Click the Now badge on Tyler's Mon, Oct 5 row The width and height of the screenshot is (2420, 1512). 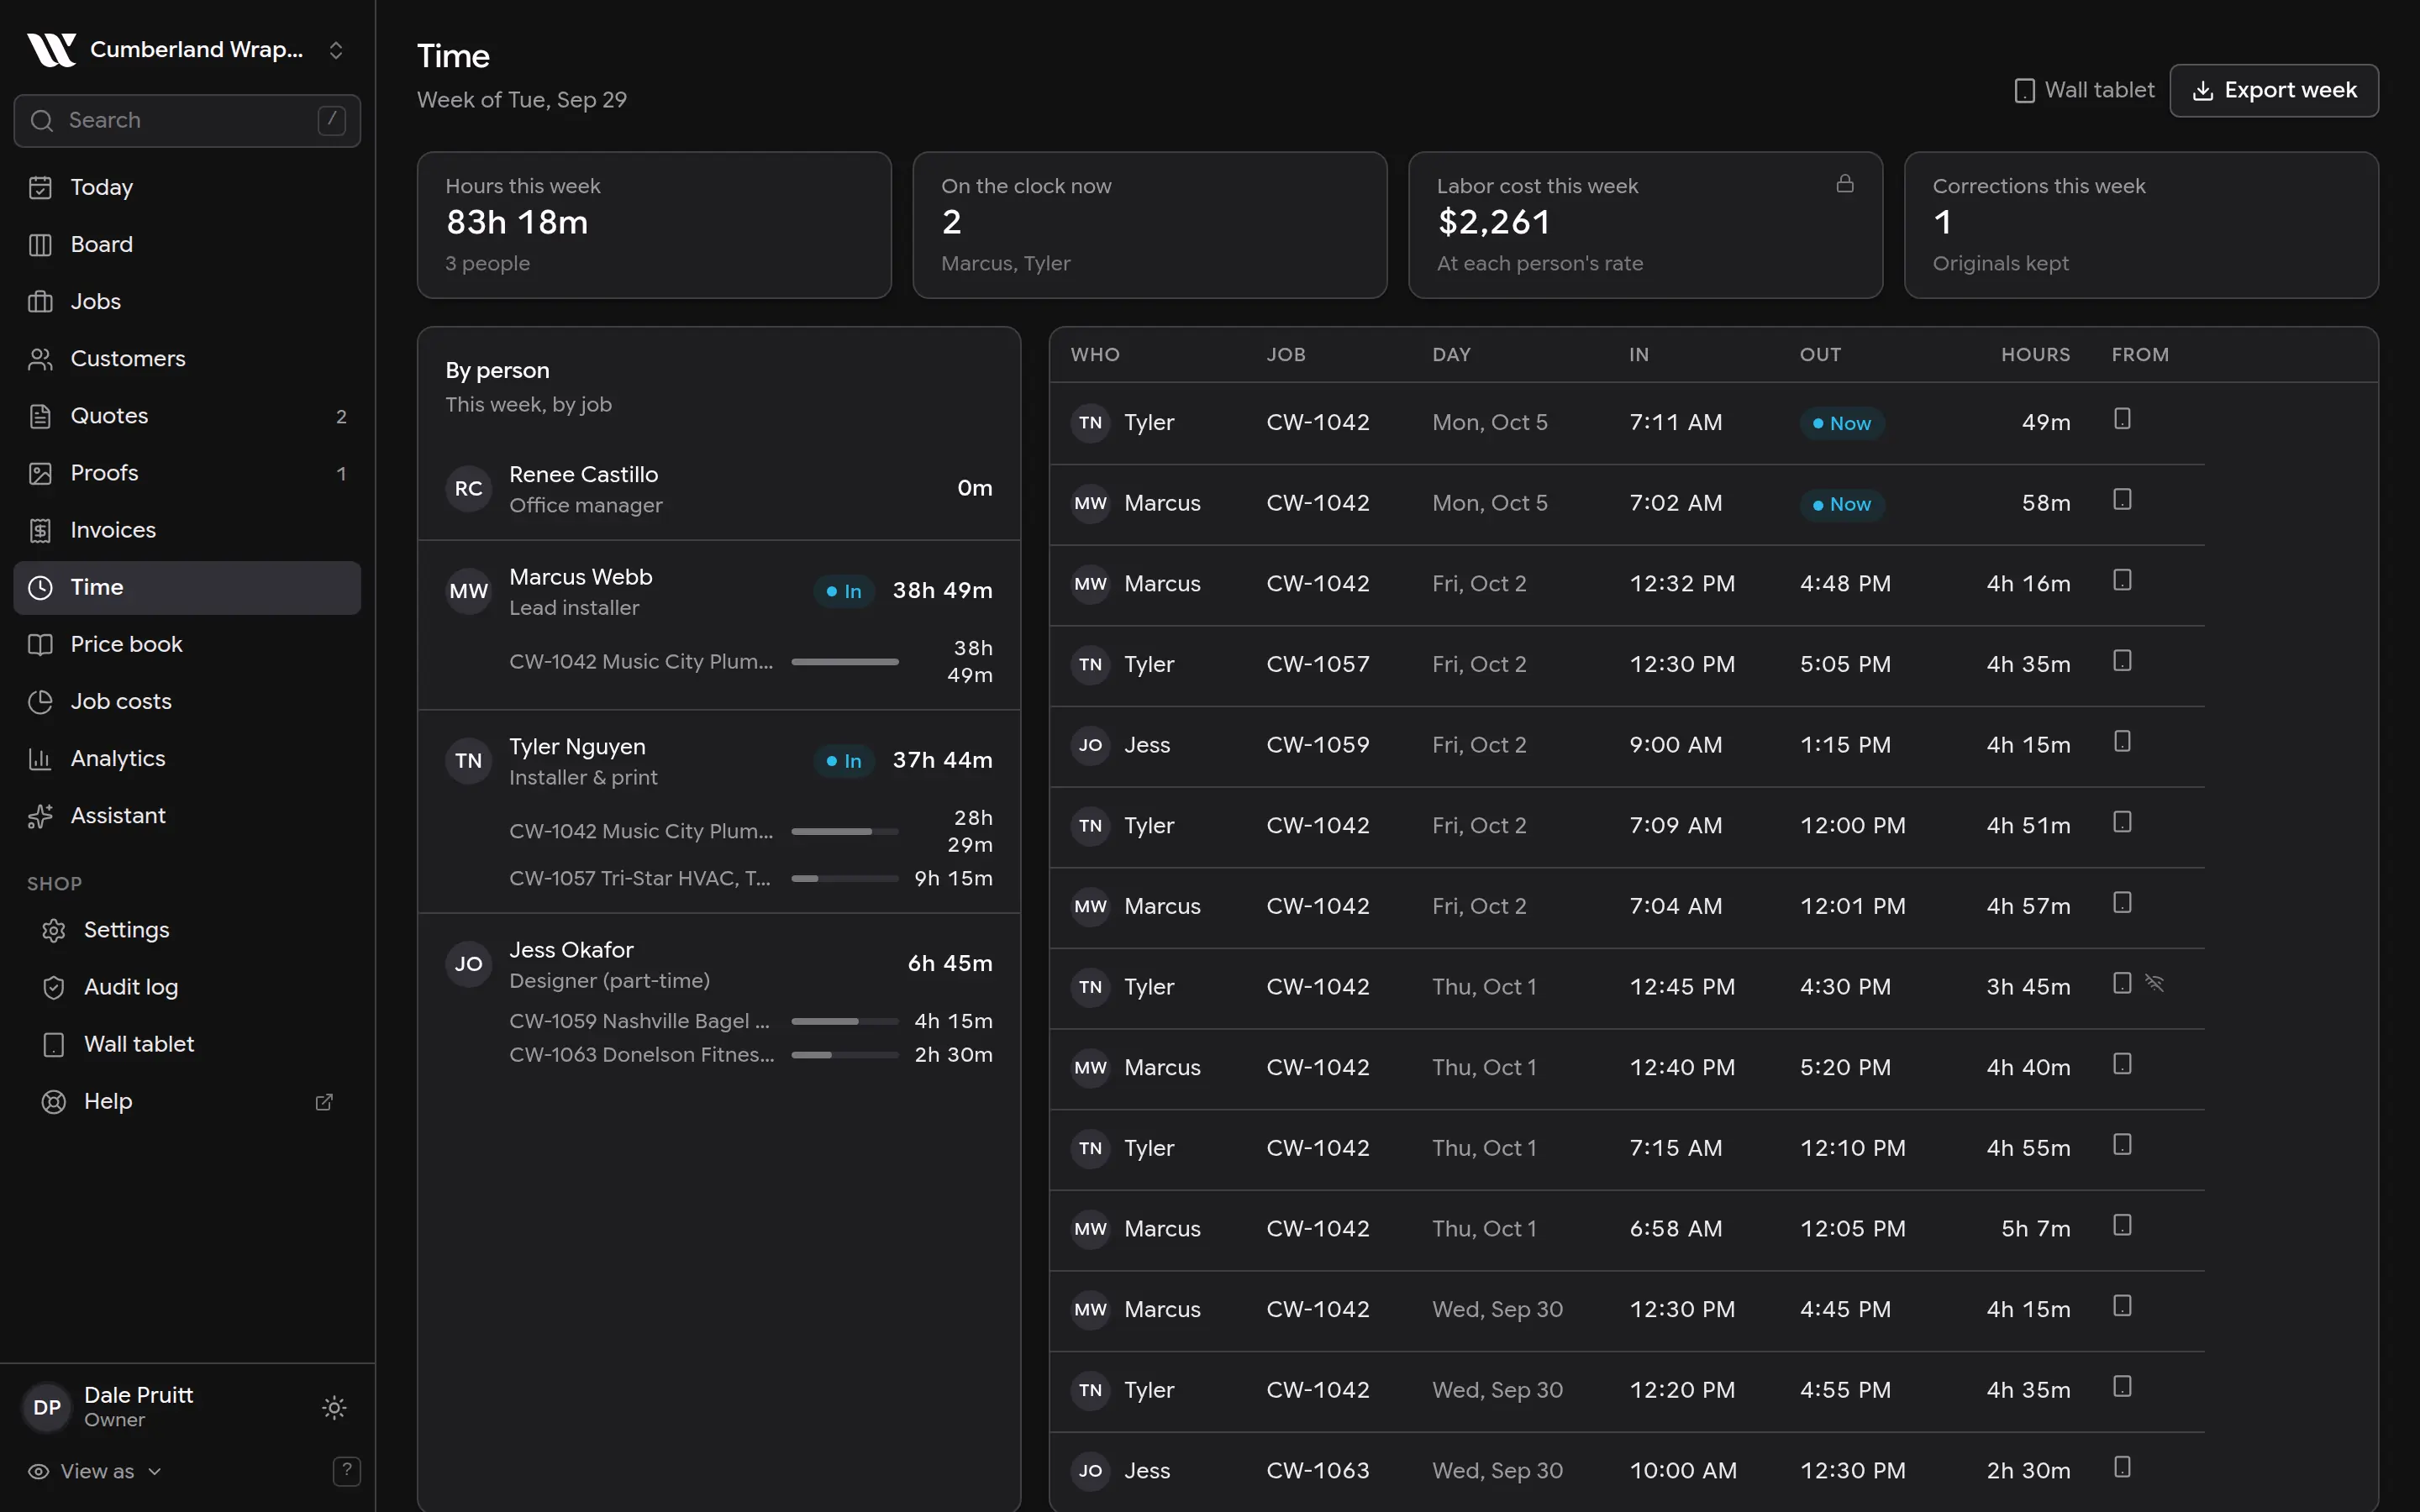[1842, 423]
